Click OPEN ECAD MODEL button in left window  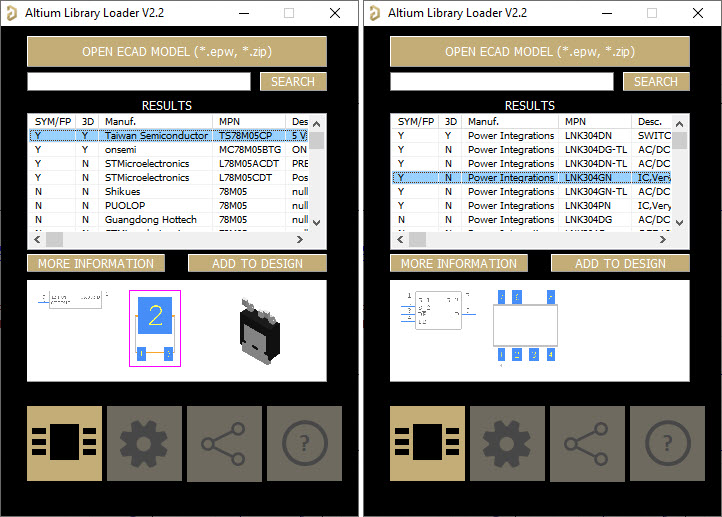click(177, 52)
